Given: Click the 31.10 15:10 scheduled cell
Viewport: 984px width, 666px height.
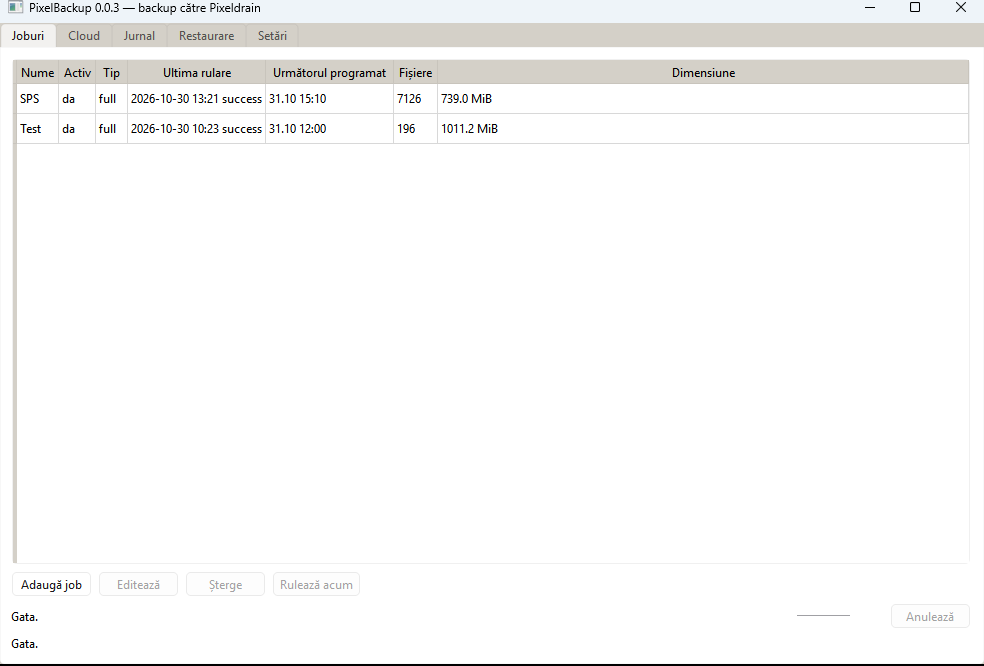Looking at the screenshot, I should click(x=329, y=99).
